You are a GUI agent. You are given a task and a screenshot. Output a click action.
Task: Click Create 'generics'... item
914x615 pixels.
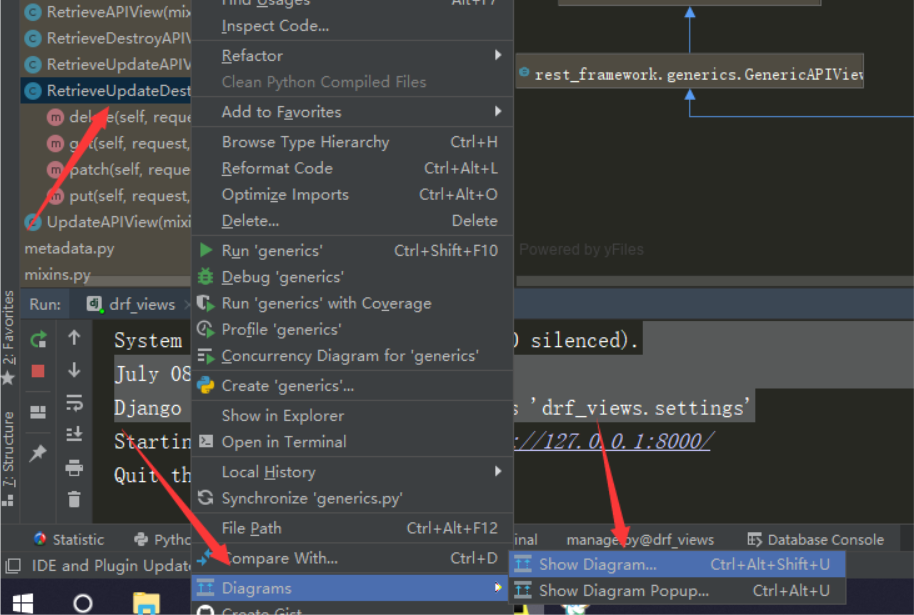pyautogui.click(x=352, y=386)
